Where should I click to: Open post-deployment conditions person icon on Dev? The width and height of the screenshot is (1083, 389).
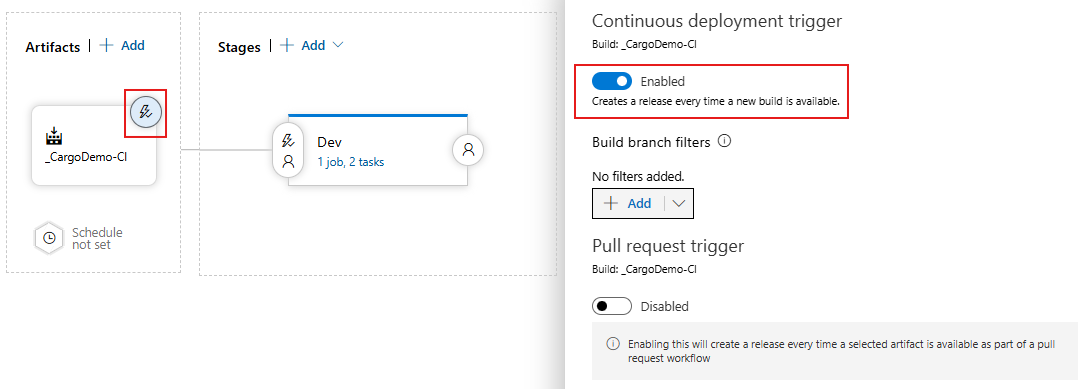tap(468, 150)
